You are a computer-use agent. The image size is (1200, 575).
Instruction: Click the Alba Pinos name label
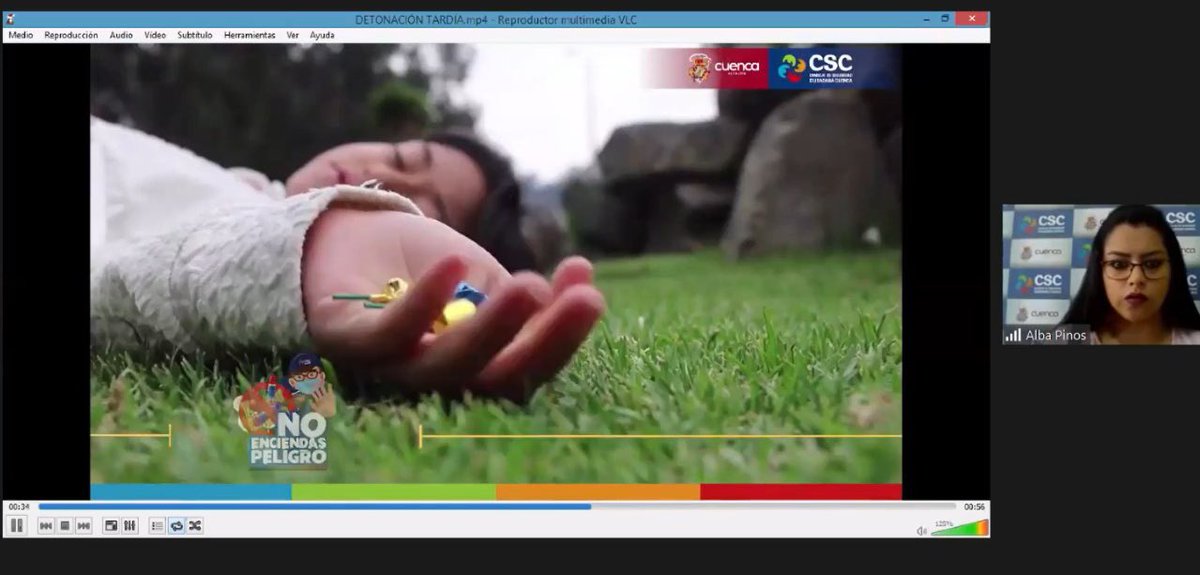click(1056, 336)
